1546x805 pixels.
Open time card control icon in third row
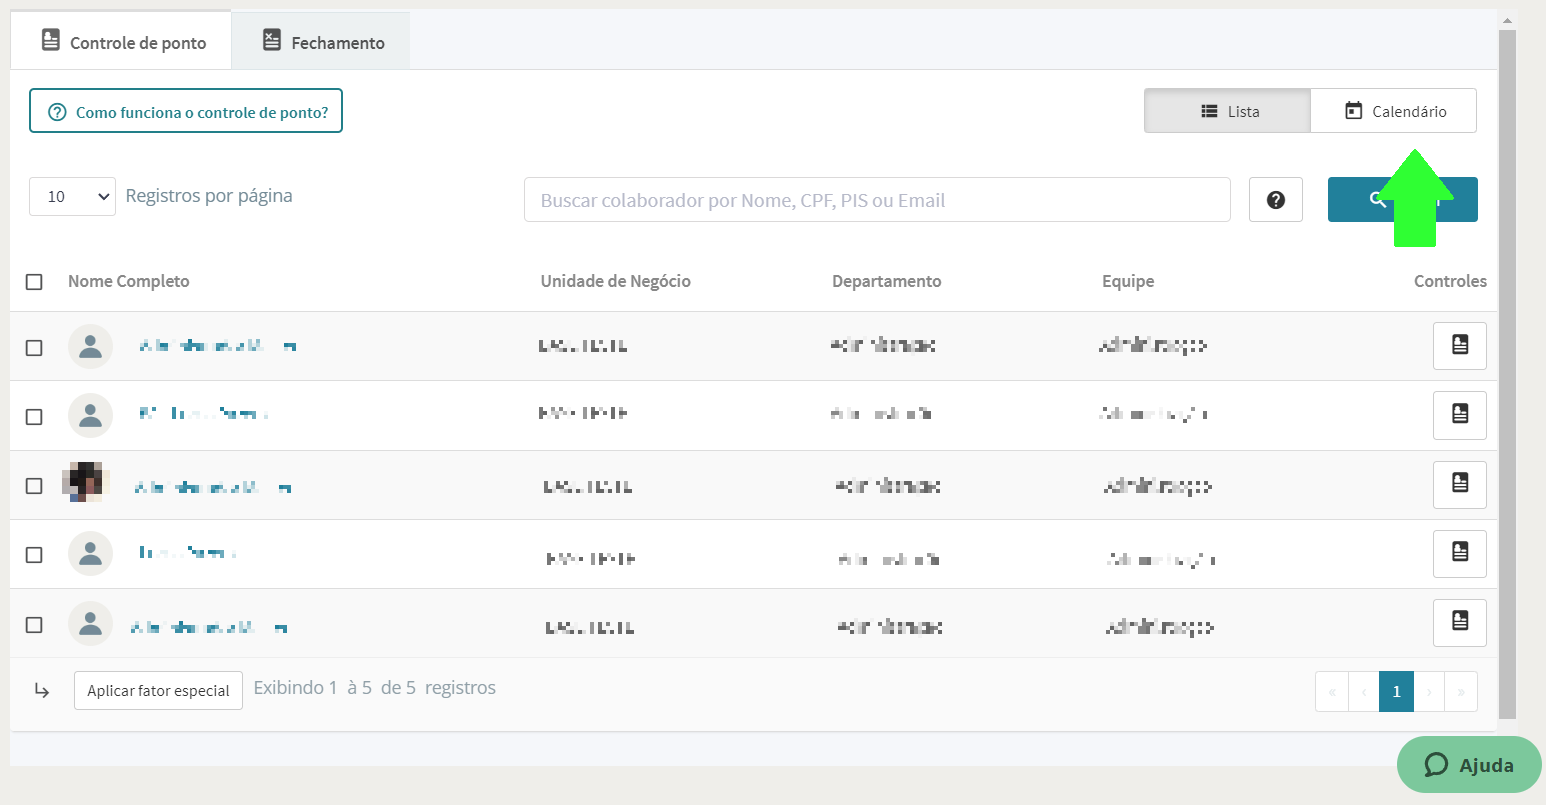click(x=1459, y=485)
